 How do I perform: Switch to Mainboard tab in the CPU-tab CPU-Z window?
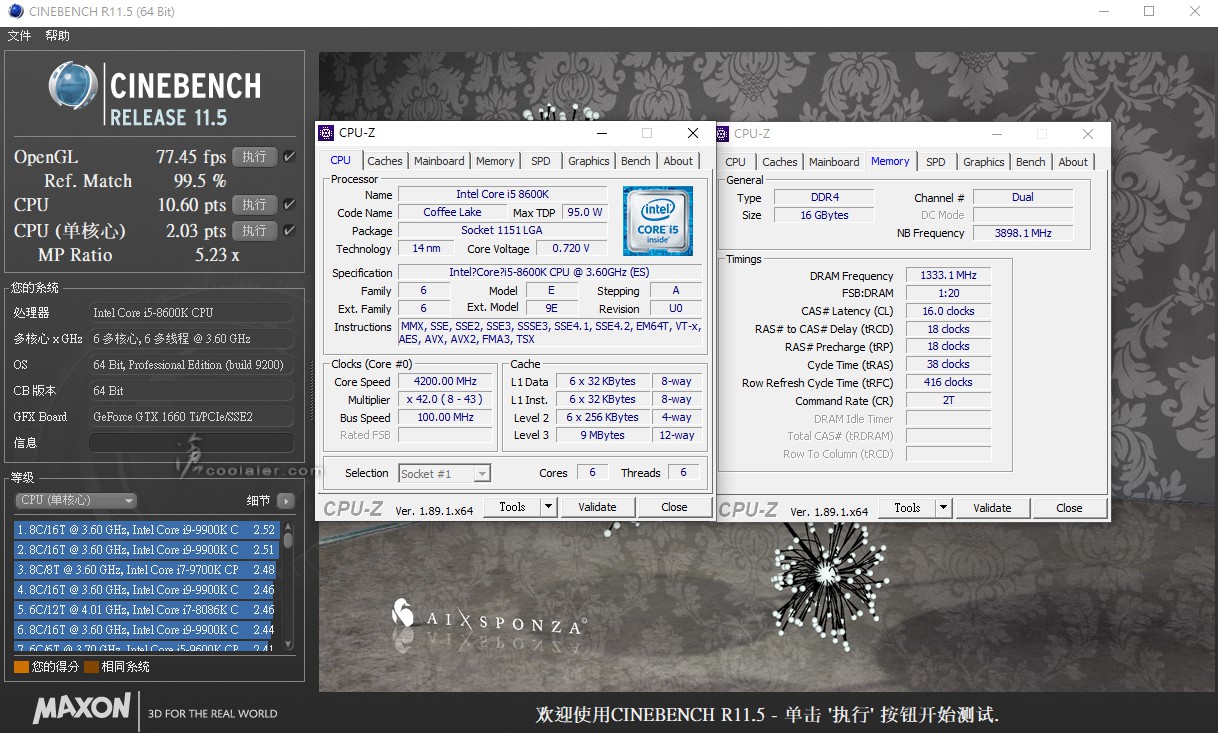439,161
